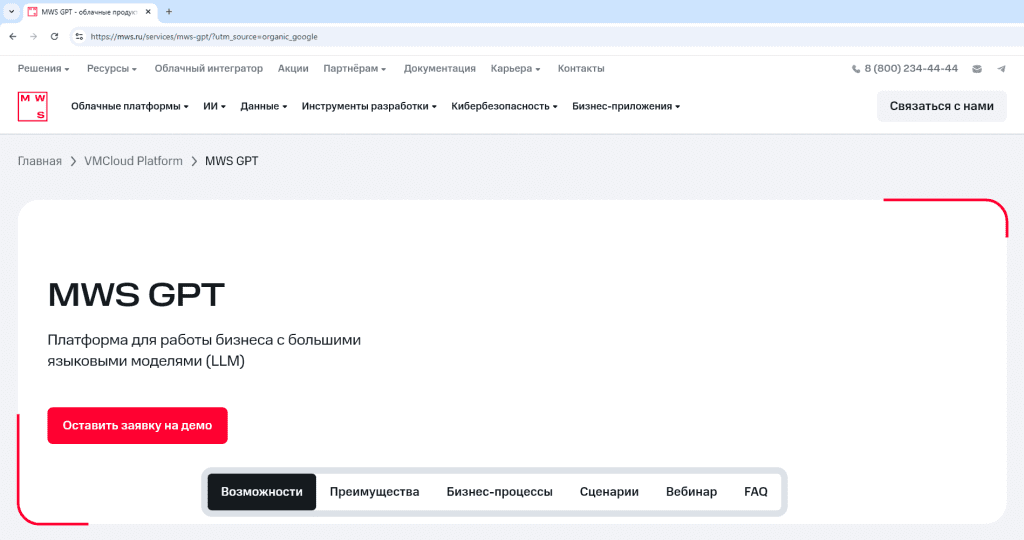Expand the ИИ menu
This screenshot has height=540, width=1024.
point(214,106)
